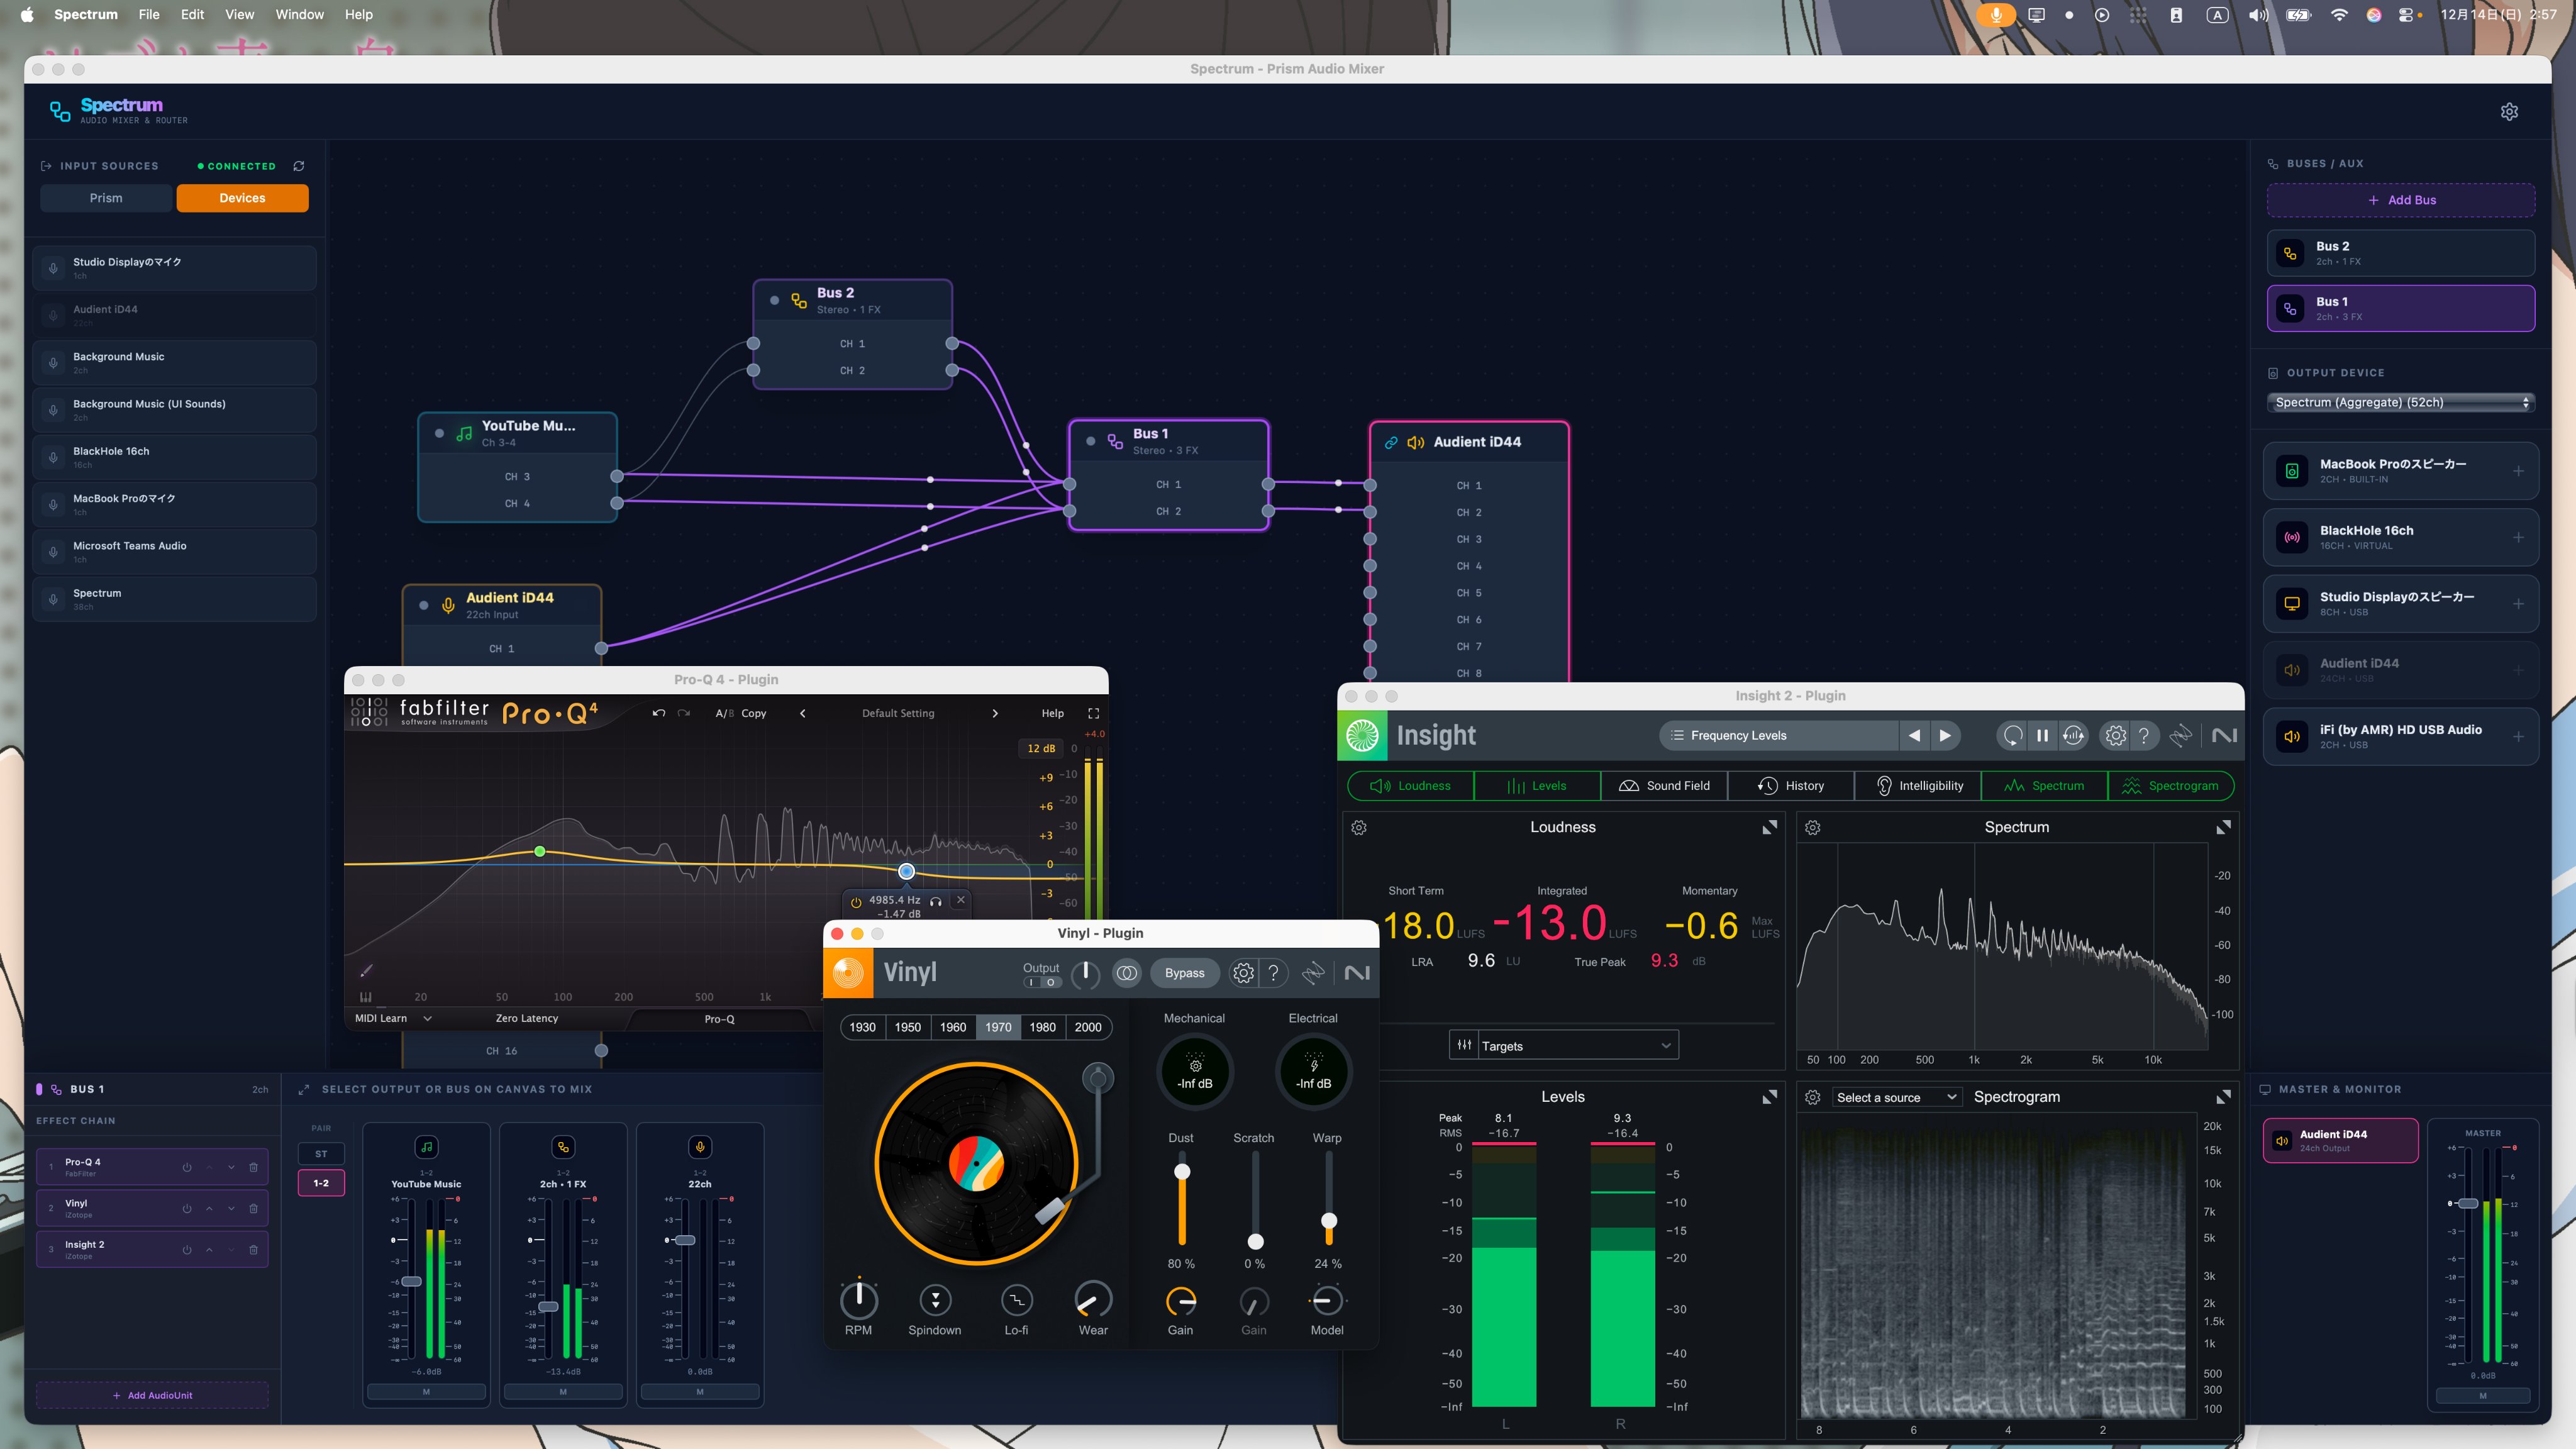Delete Vinyl effect with trash icon
The image size is (2576, 1449).
253,1208
